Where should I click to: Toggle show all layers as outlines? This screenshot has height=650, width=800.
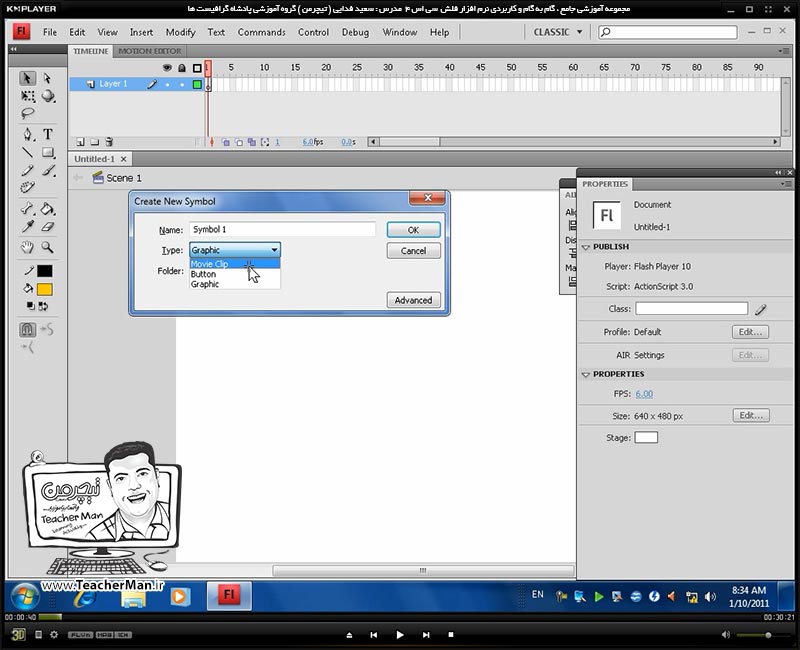click(197, 68)
